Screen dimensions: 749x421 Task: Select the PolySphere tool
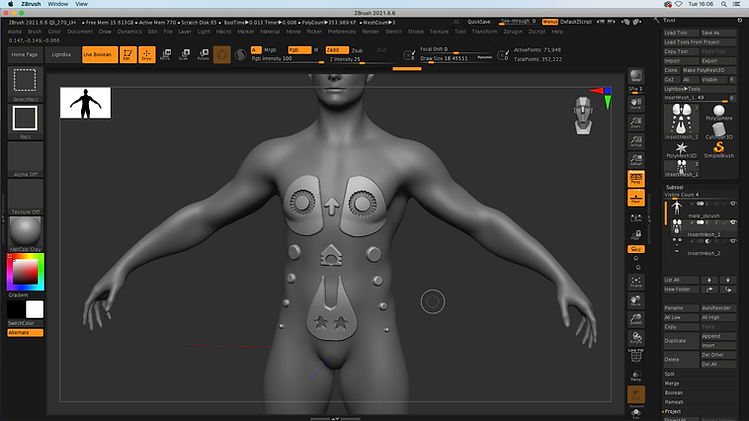(719, 113)
